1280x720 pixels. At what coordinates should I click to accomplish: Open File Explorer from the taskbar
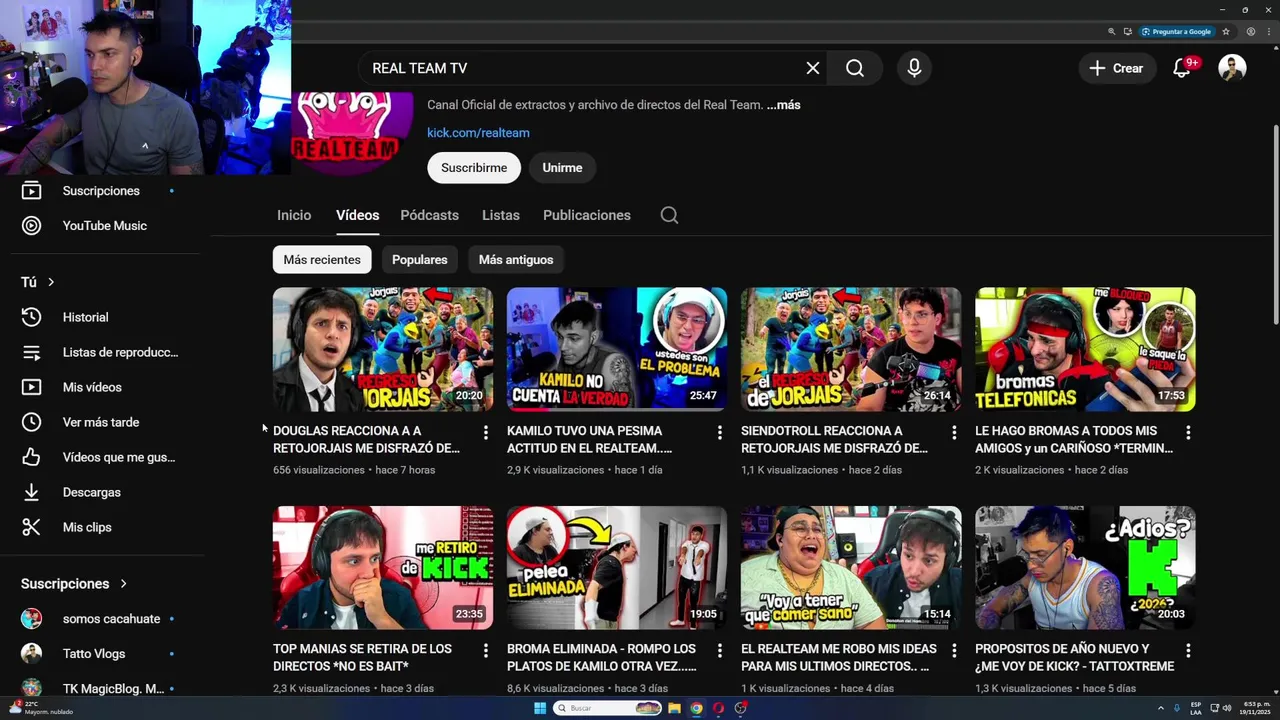[674, 708]
